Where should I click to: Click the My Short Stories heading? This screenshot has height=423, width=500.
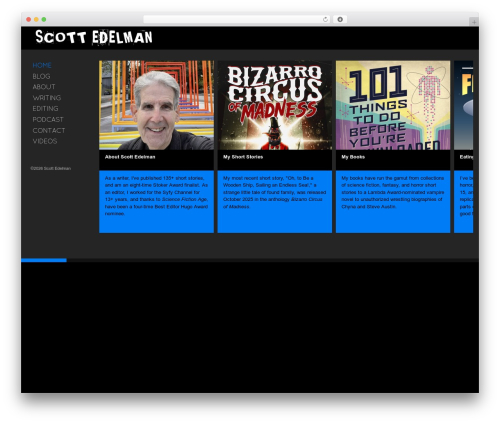243,157
